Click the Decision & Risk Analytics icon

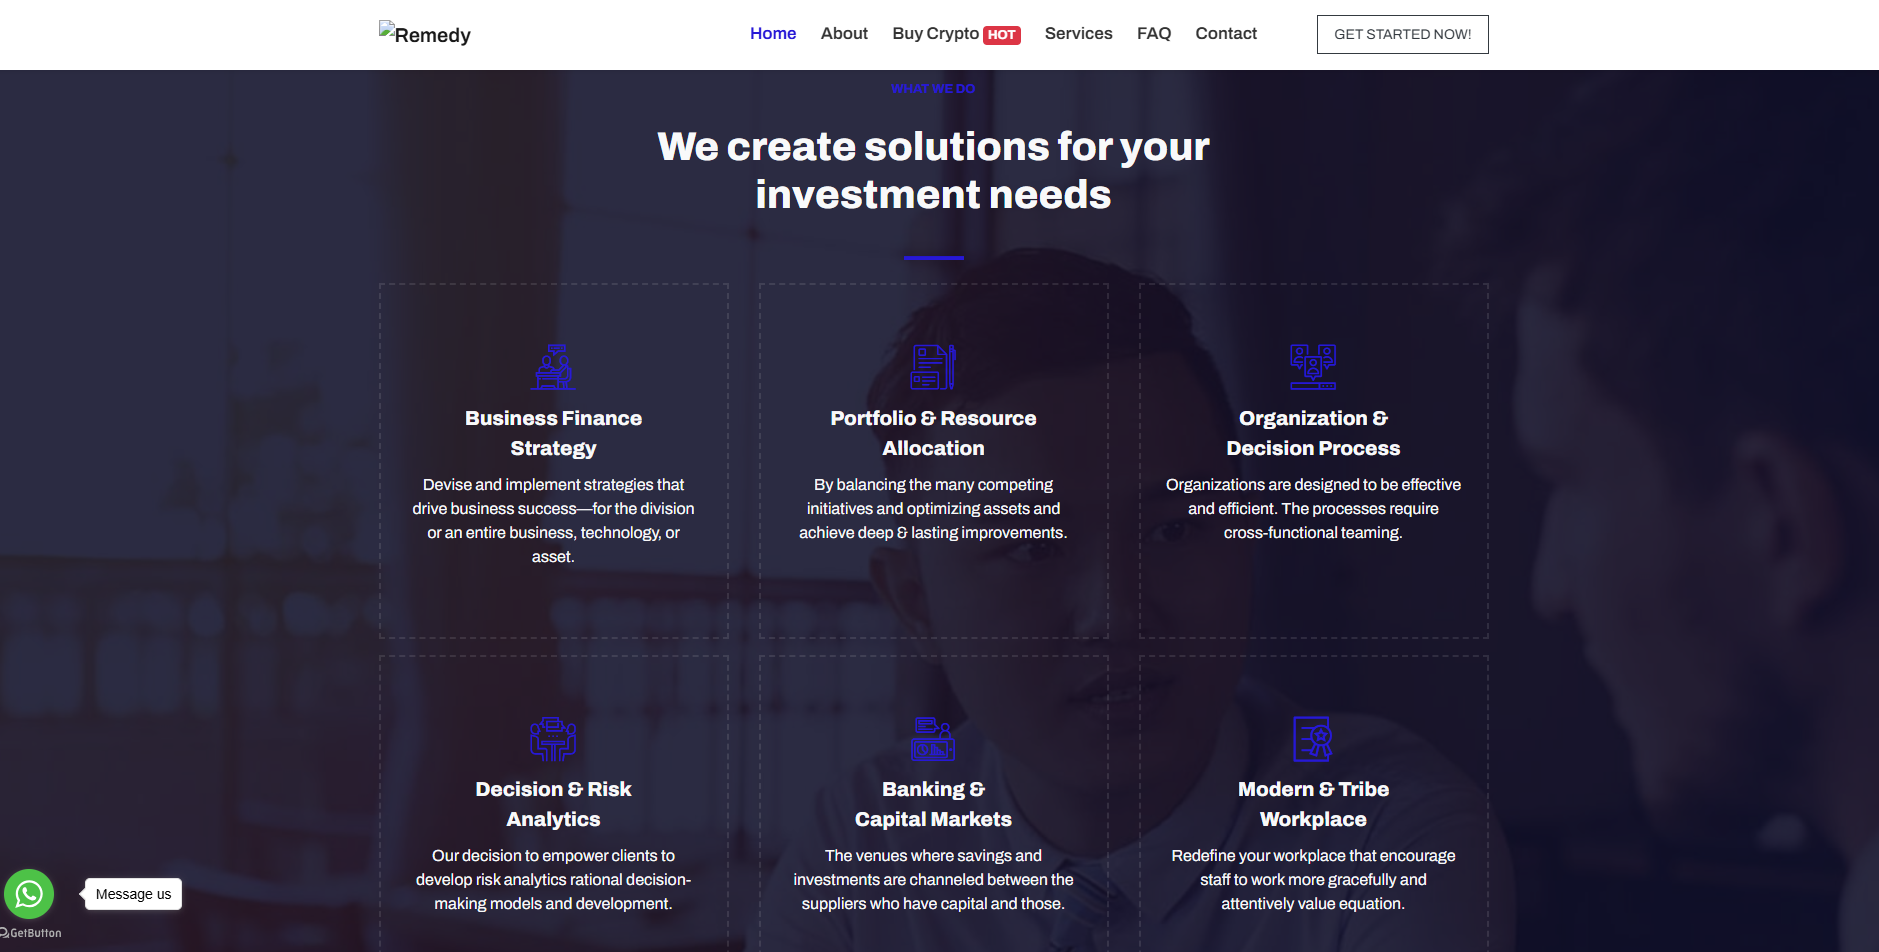553,739
